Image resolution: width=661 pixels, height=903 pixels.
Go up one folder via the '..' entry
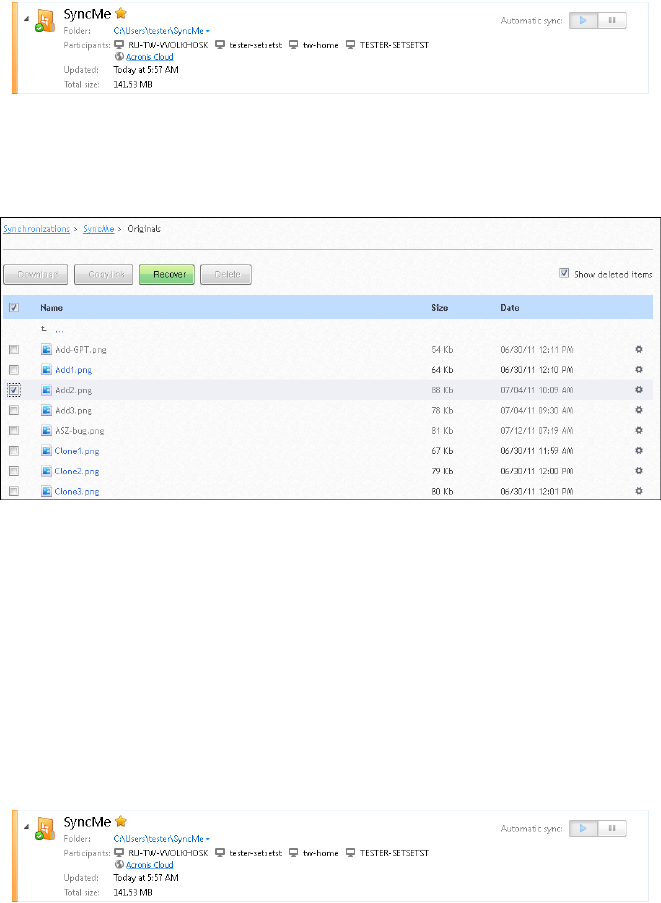(x=59, y=330)
